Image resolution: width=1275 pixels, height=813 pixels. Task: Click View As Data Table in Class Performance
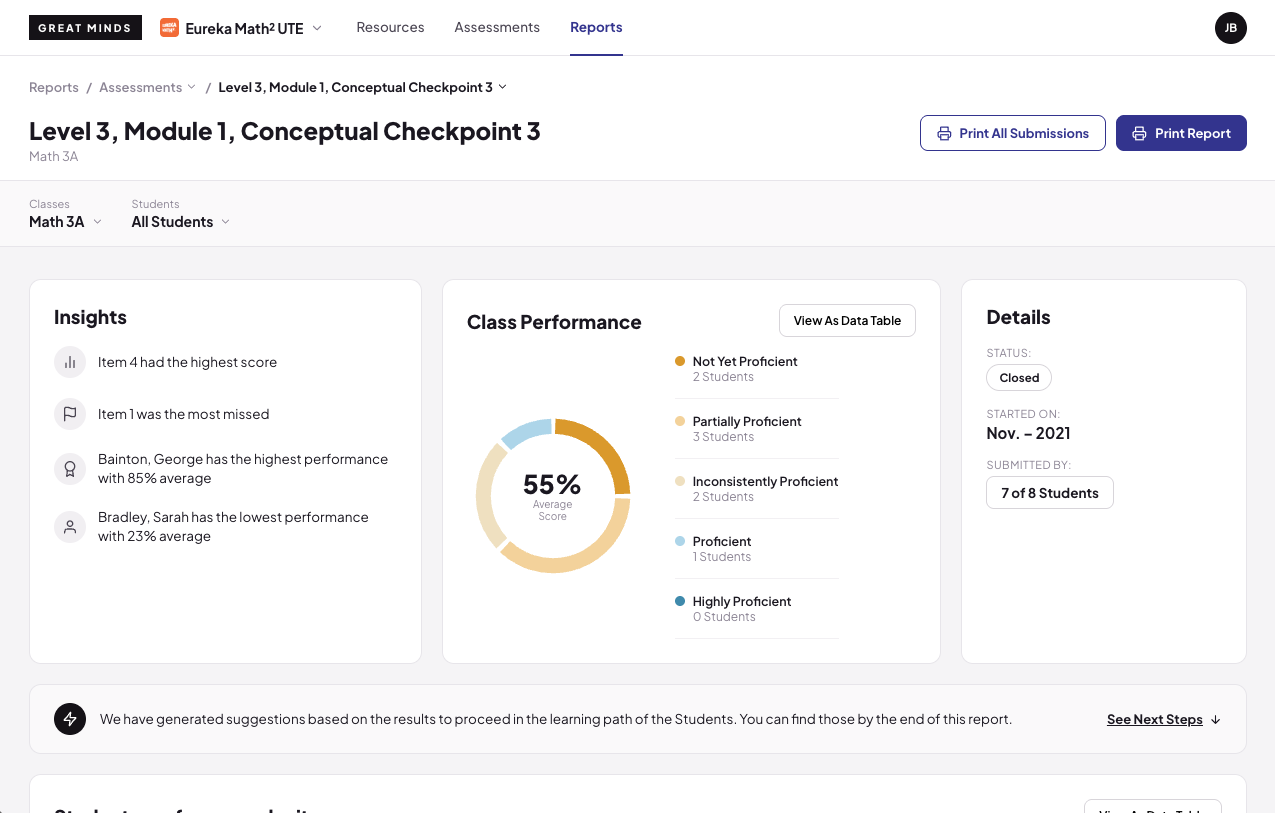(x=847, y=321)
